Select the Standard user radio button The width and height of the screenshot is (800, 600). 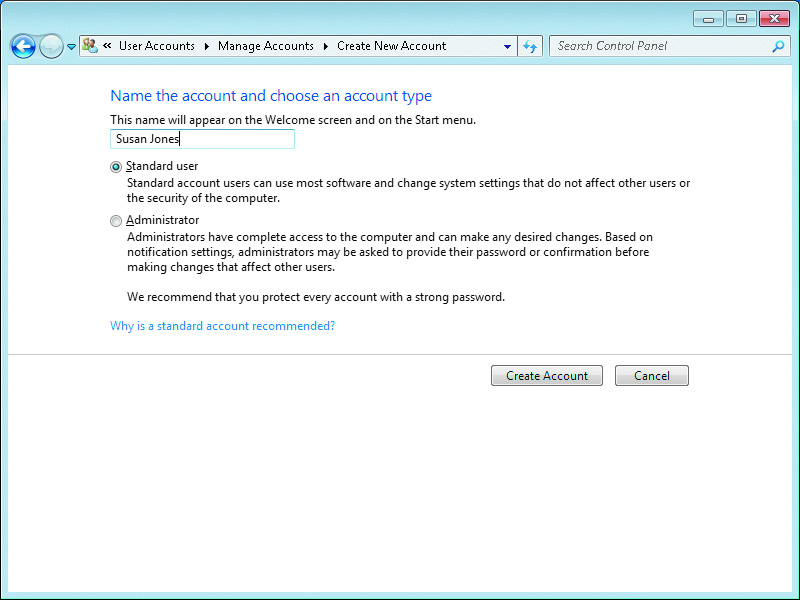pos(116,167)
